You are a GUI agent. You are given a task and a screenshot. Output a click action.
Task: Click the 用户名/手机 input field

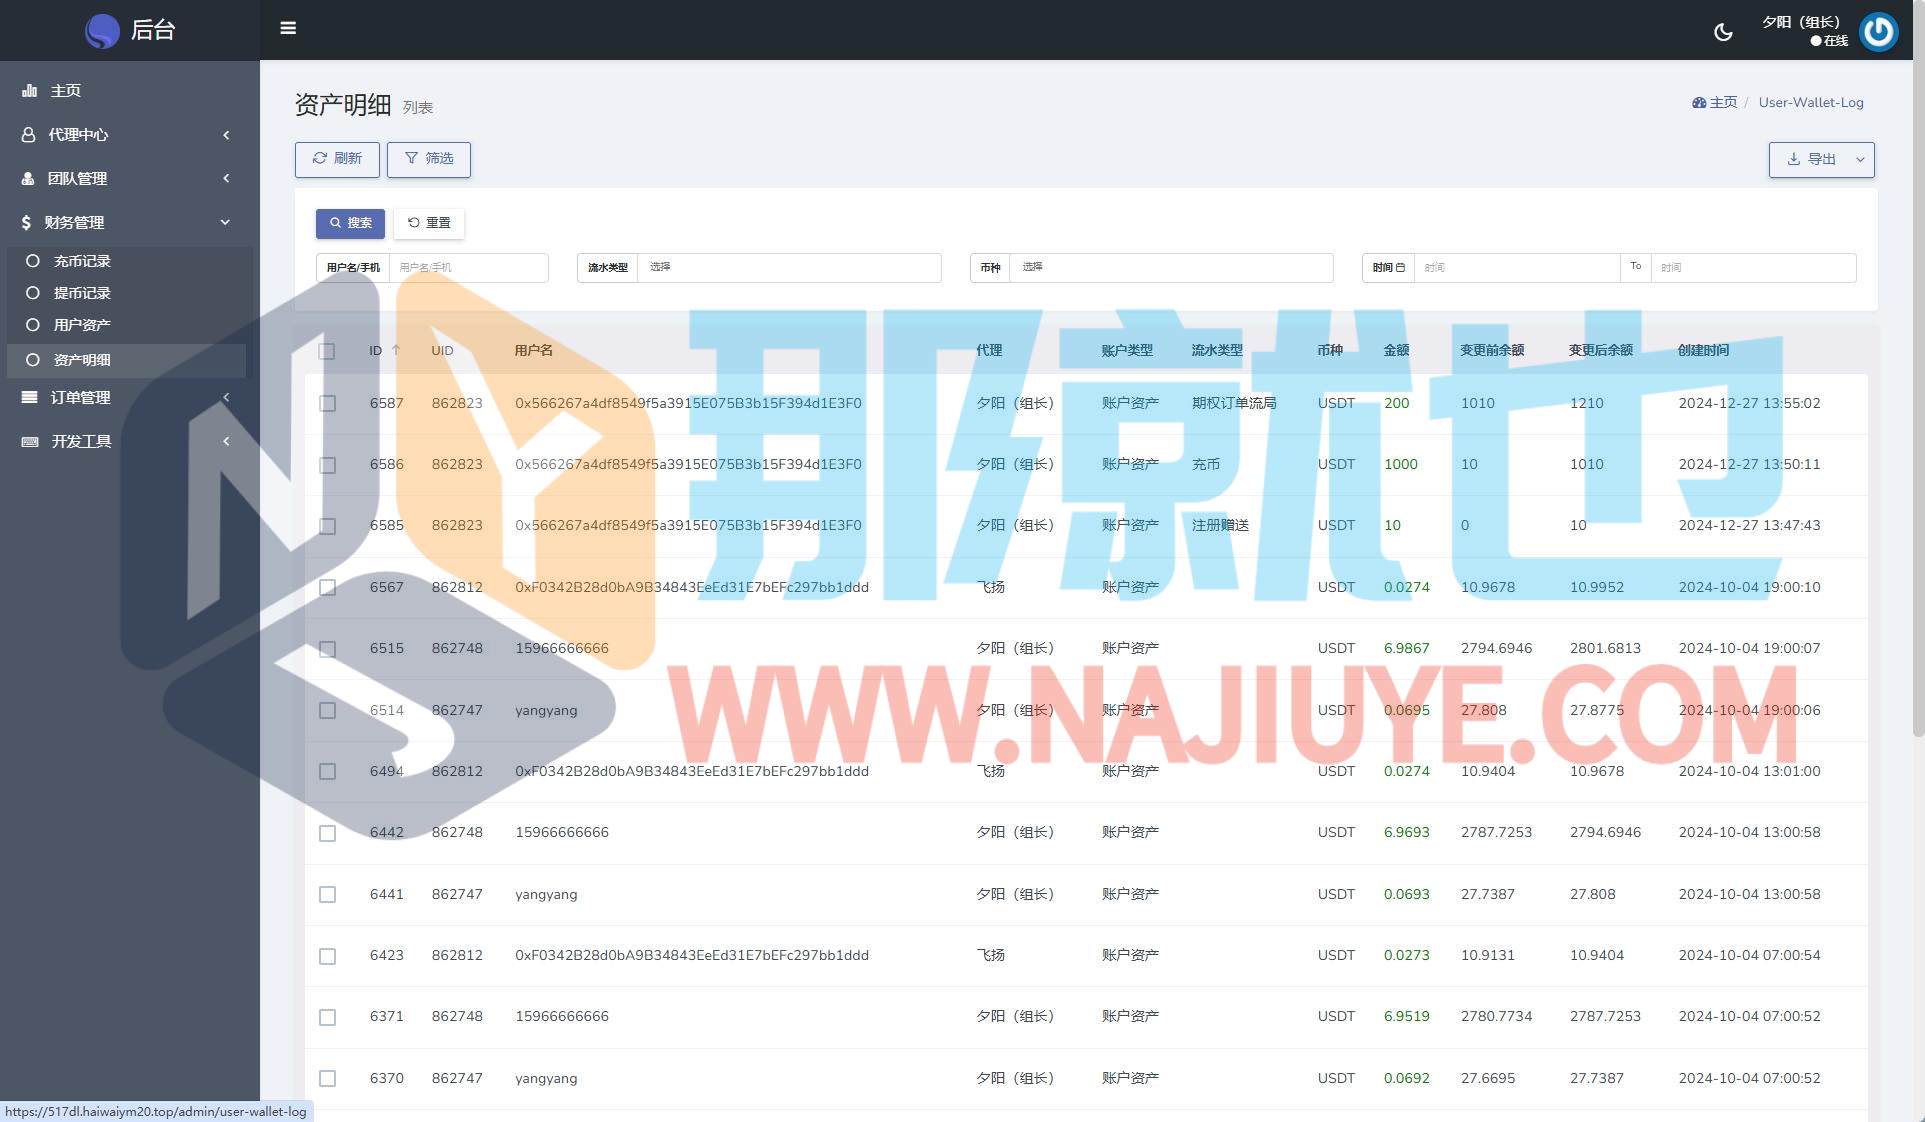[467, 267]
